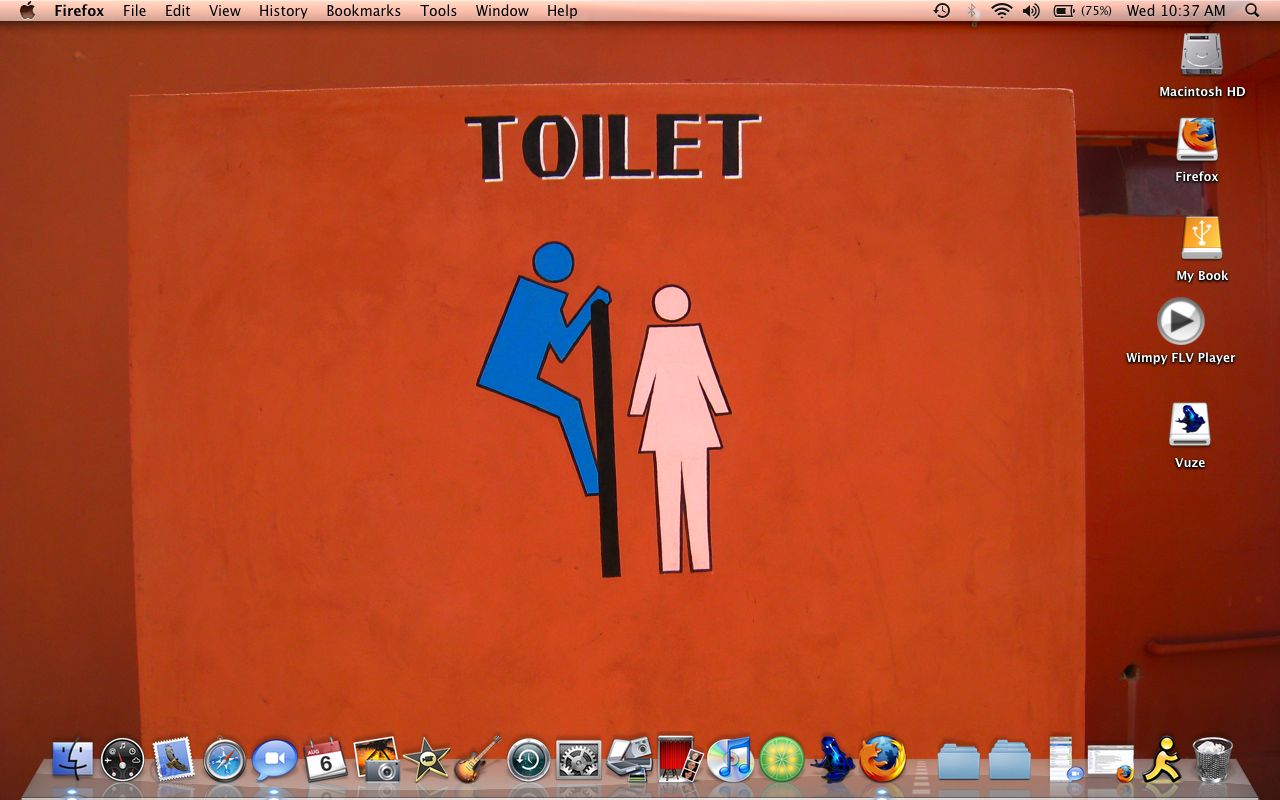The image size is (1280, 800).
Task: Open the Firefox application menu
Action: pos(79,10)
